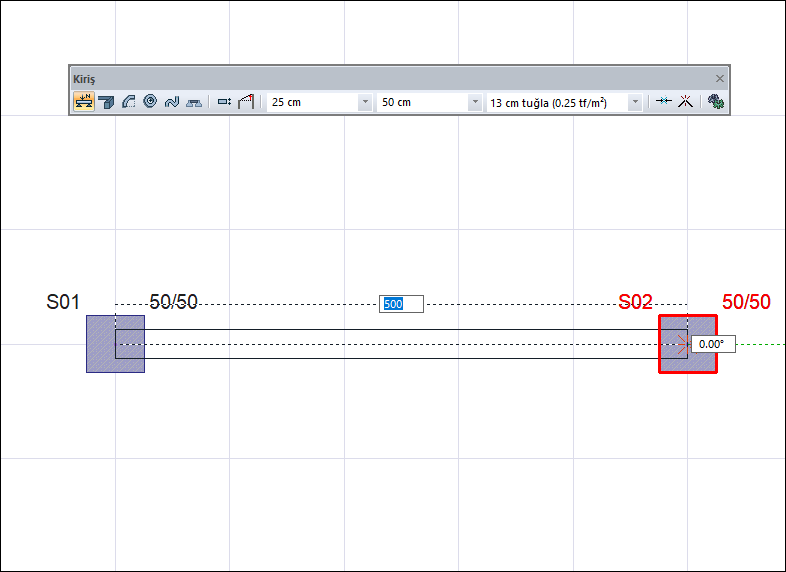Click the red S02 column label
The height and width of the screenshot is (572, 786).
coord(636,302)
